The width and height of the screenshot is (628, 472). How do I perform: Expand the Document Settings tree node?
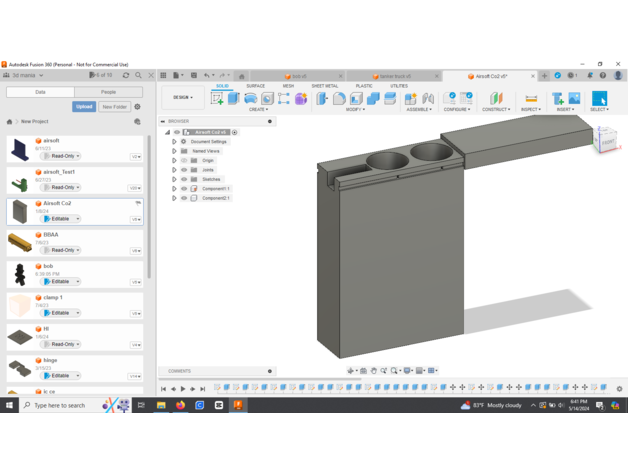click(x=175, y=142)
